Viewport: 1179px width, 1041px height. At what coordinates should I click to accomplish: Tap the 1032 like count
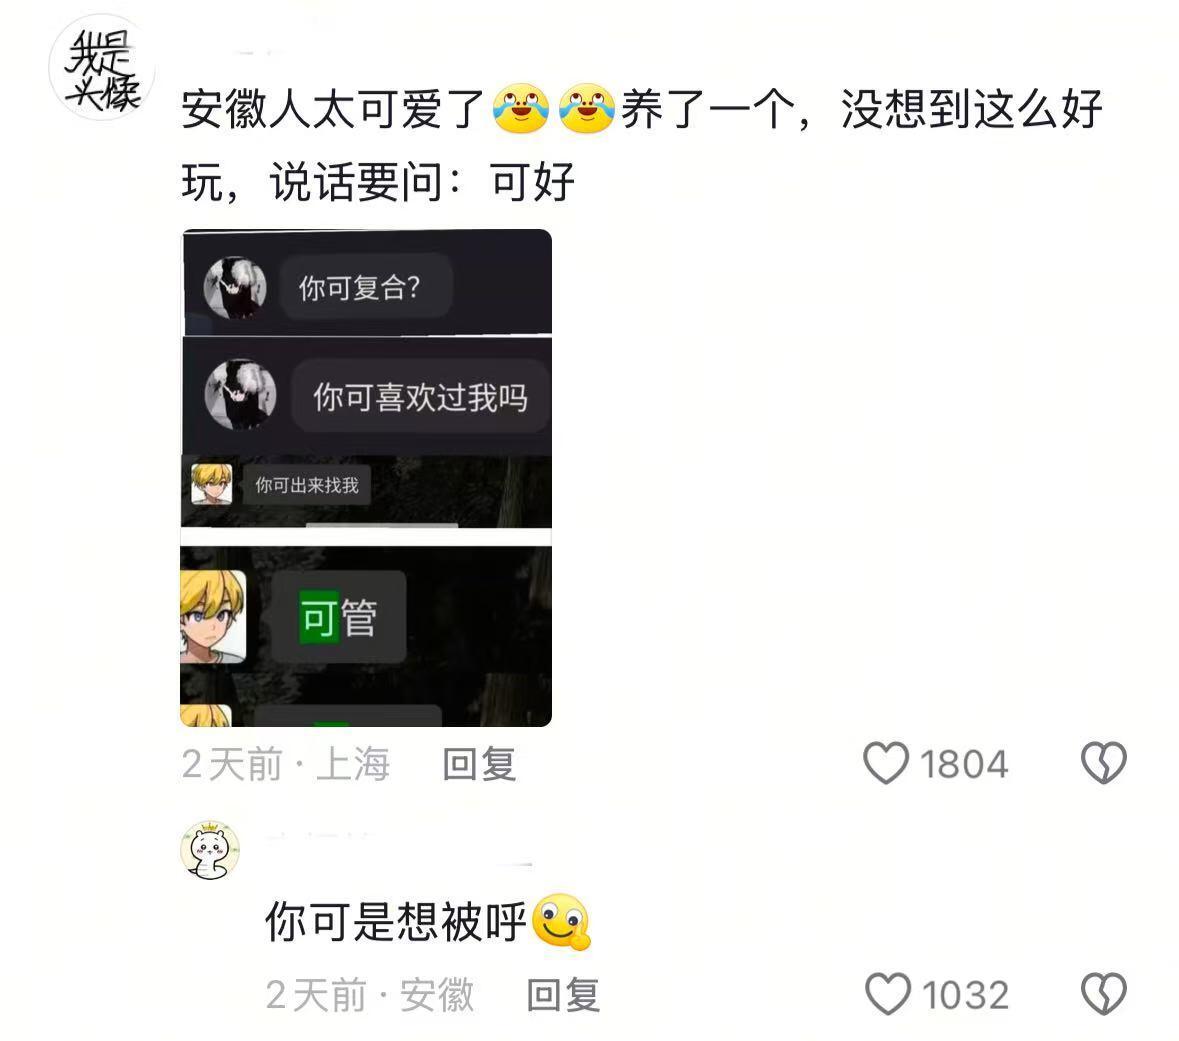coord(965,995)
